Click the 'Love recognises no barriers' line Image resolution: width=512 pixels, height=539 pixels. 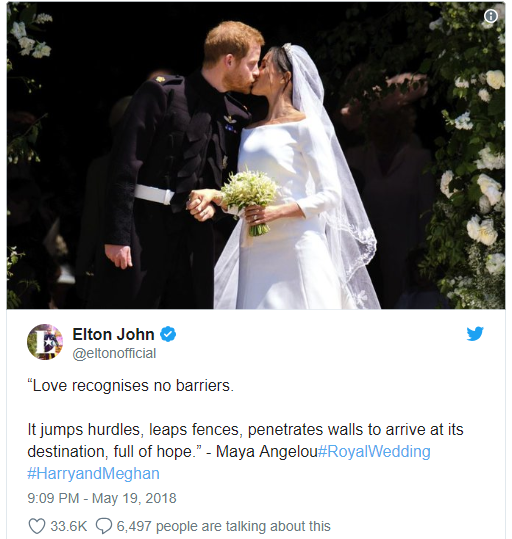pos(130,385)
